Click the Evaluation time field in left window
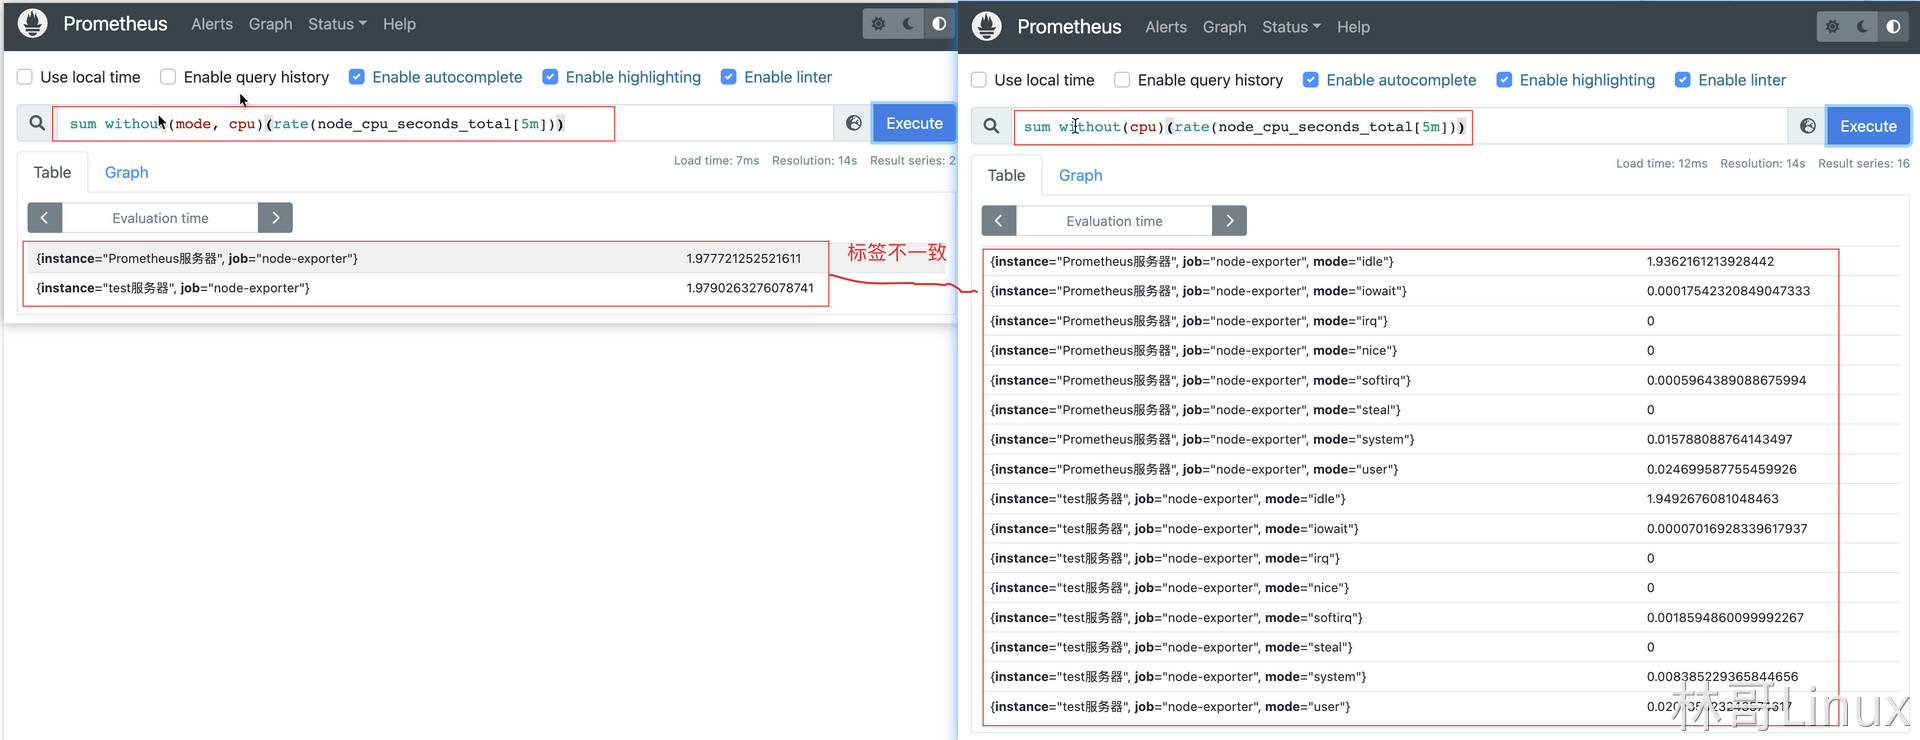This screenshot has width=1920, height=740. (x=160, y=218)
